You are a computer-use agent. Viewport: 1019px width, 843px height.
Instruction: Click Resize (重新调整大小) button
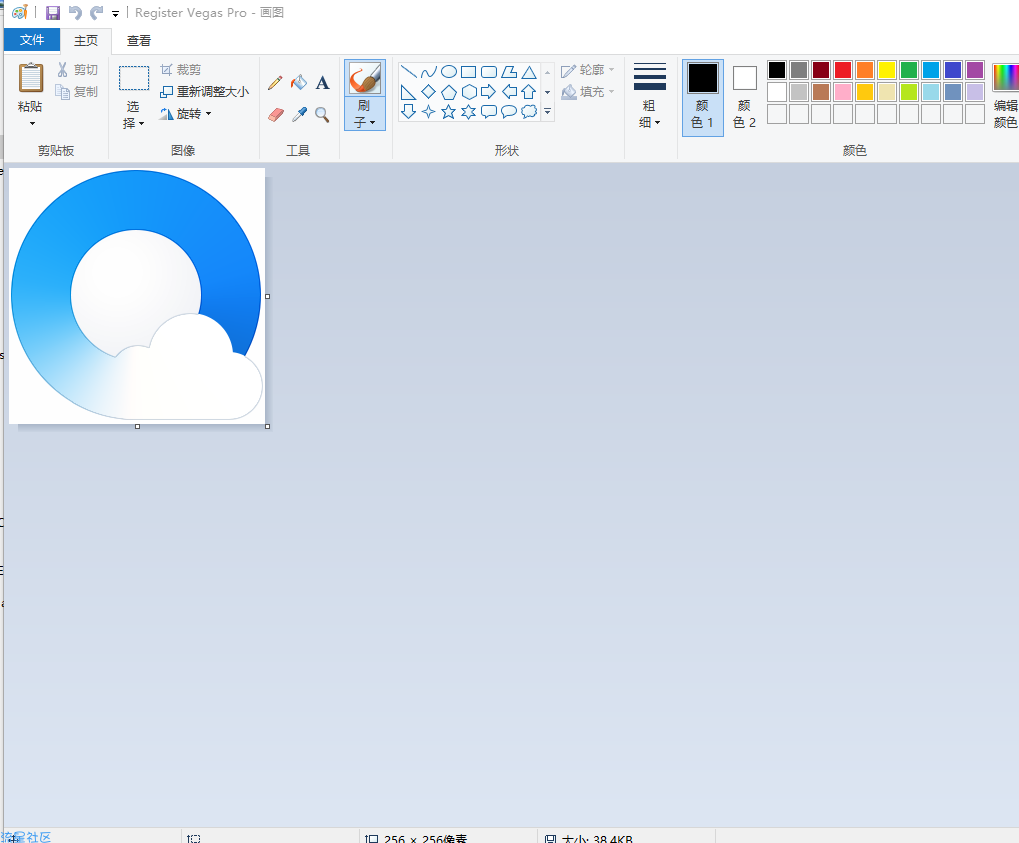205,92
